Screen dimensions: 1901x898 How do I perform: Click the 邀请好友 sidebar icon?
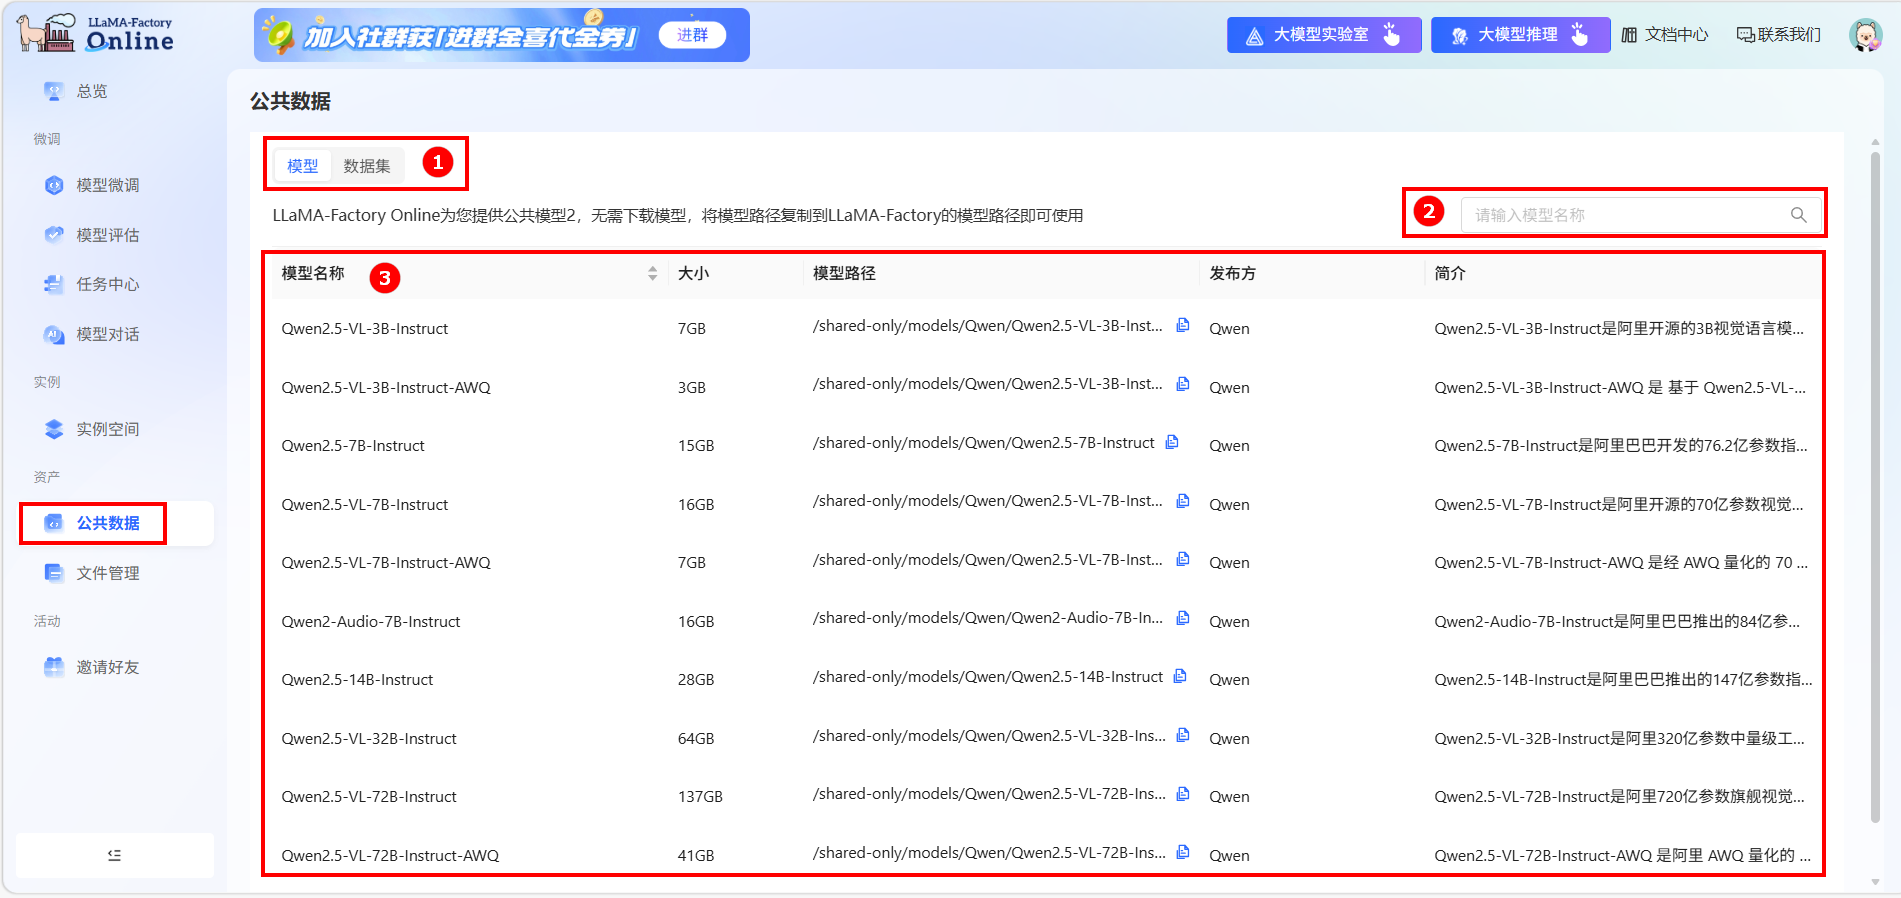point(54,667)
